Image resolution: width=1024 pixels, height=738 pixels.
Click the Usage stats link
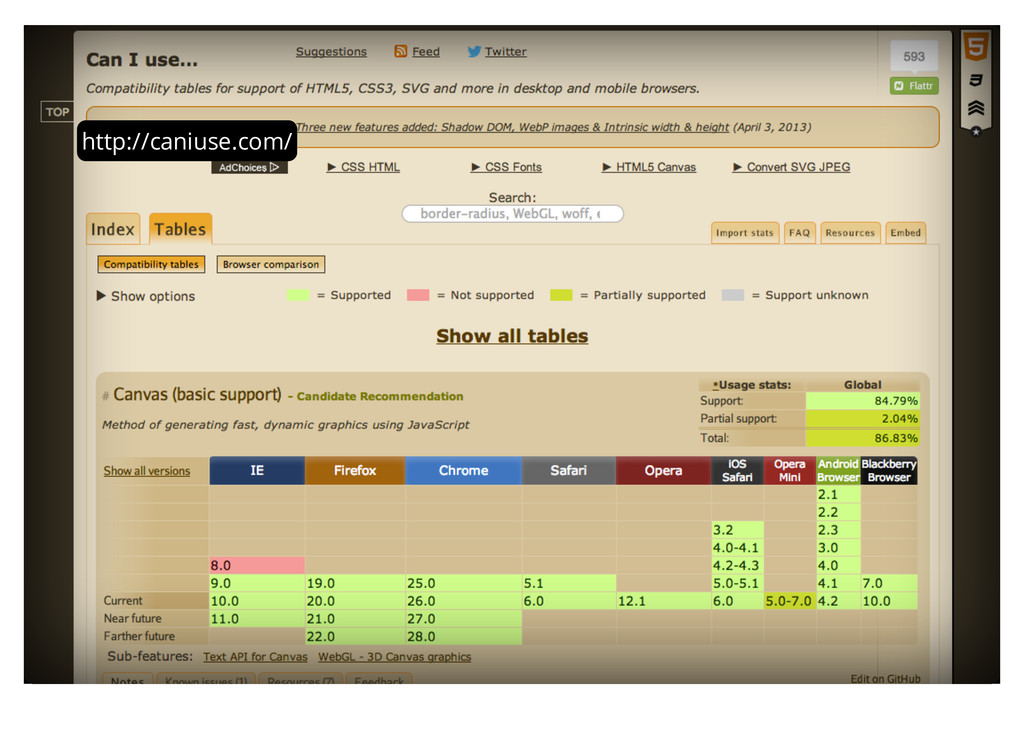click(752, 385)
